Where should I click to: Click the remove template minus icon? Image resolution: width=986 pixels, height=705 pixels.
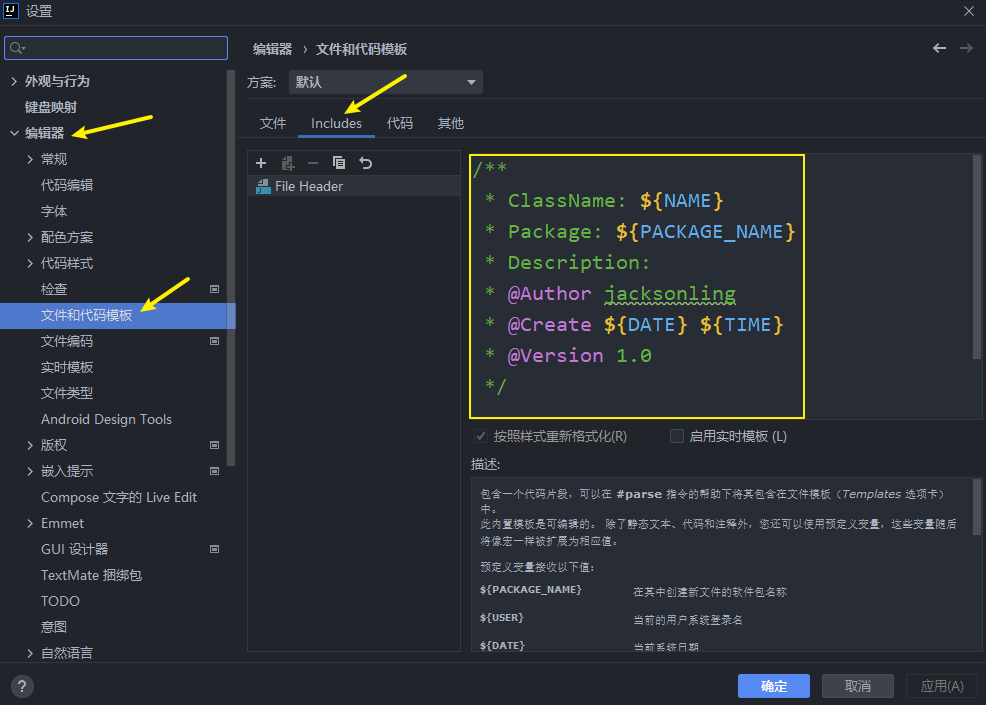point(313,163)
